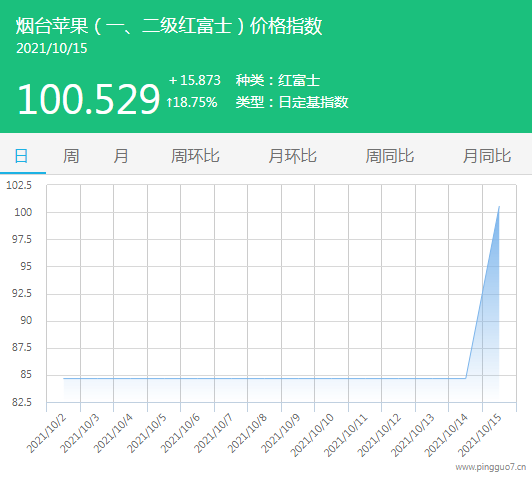The height and width of the screenshot is (477, 532).
Task: Open the 周环比 tab
Action: tap(195, 156)
